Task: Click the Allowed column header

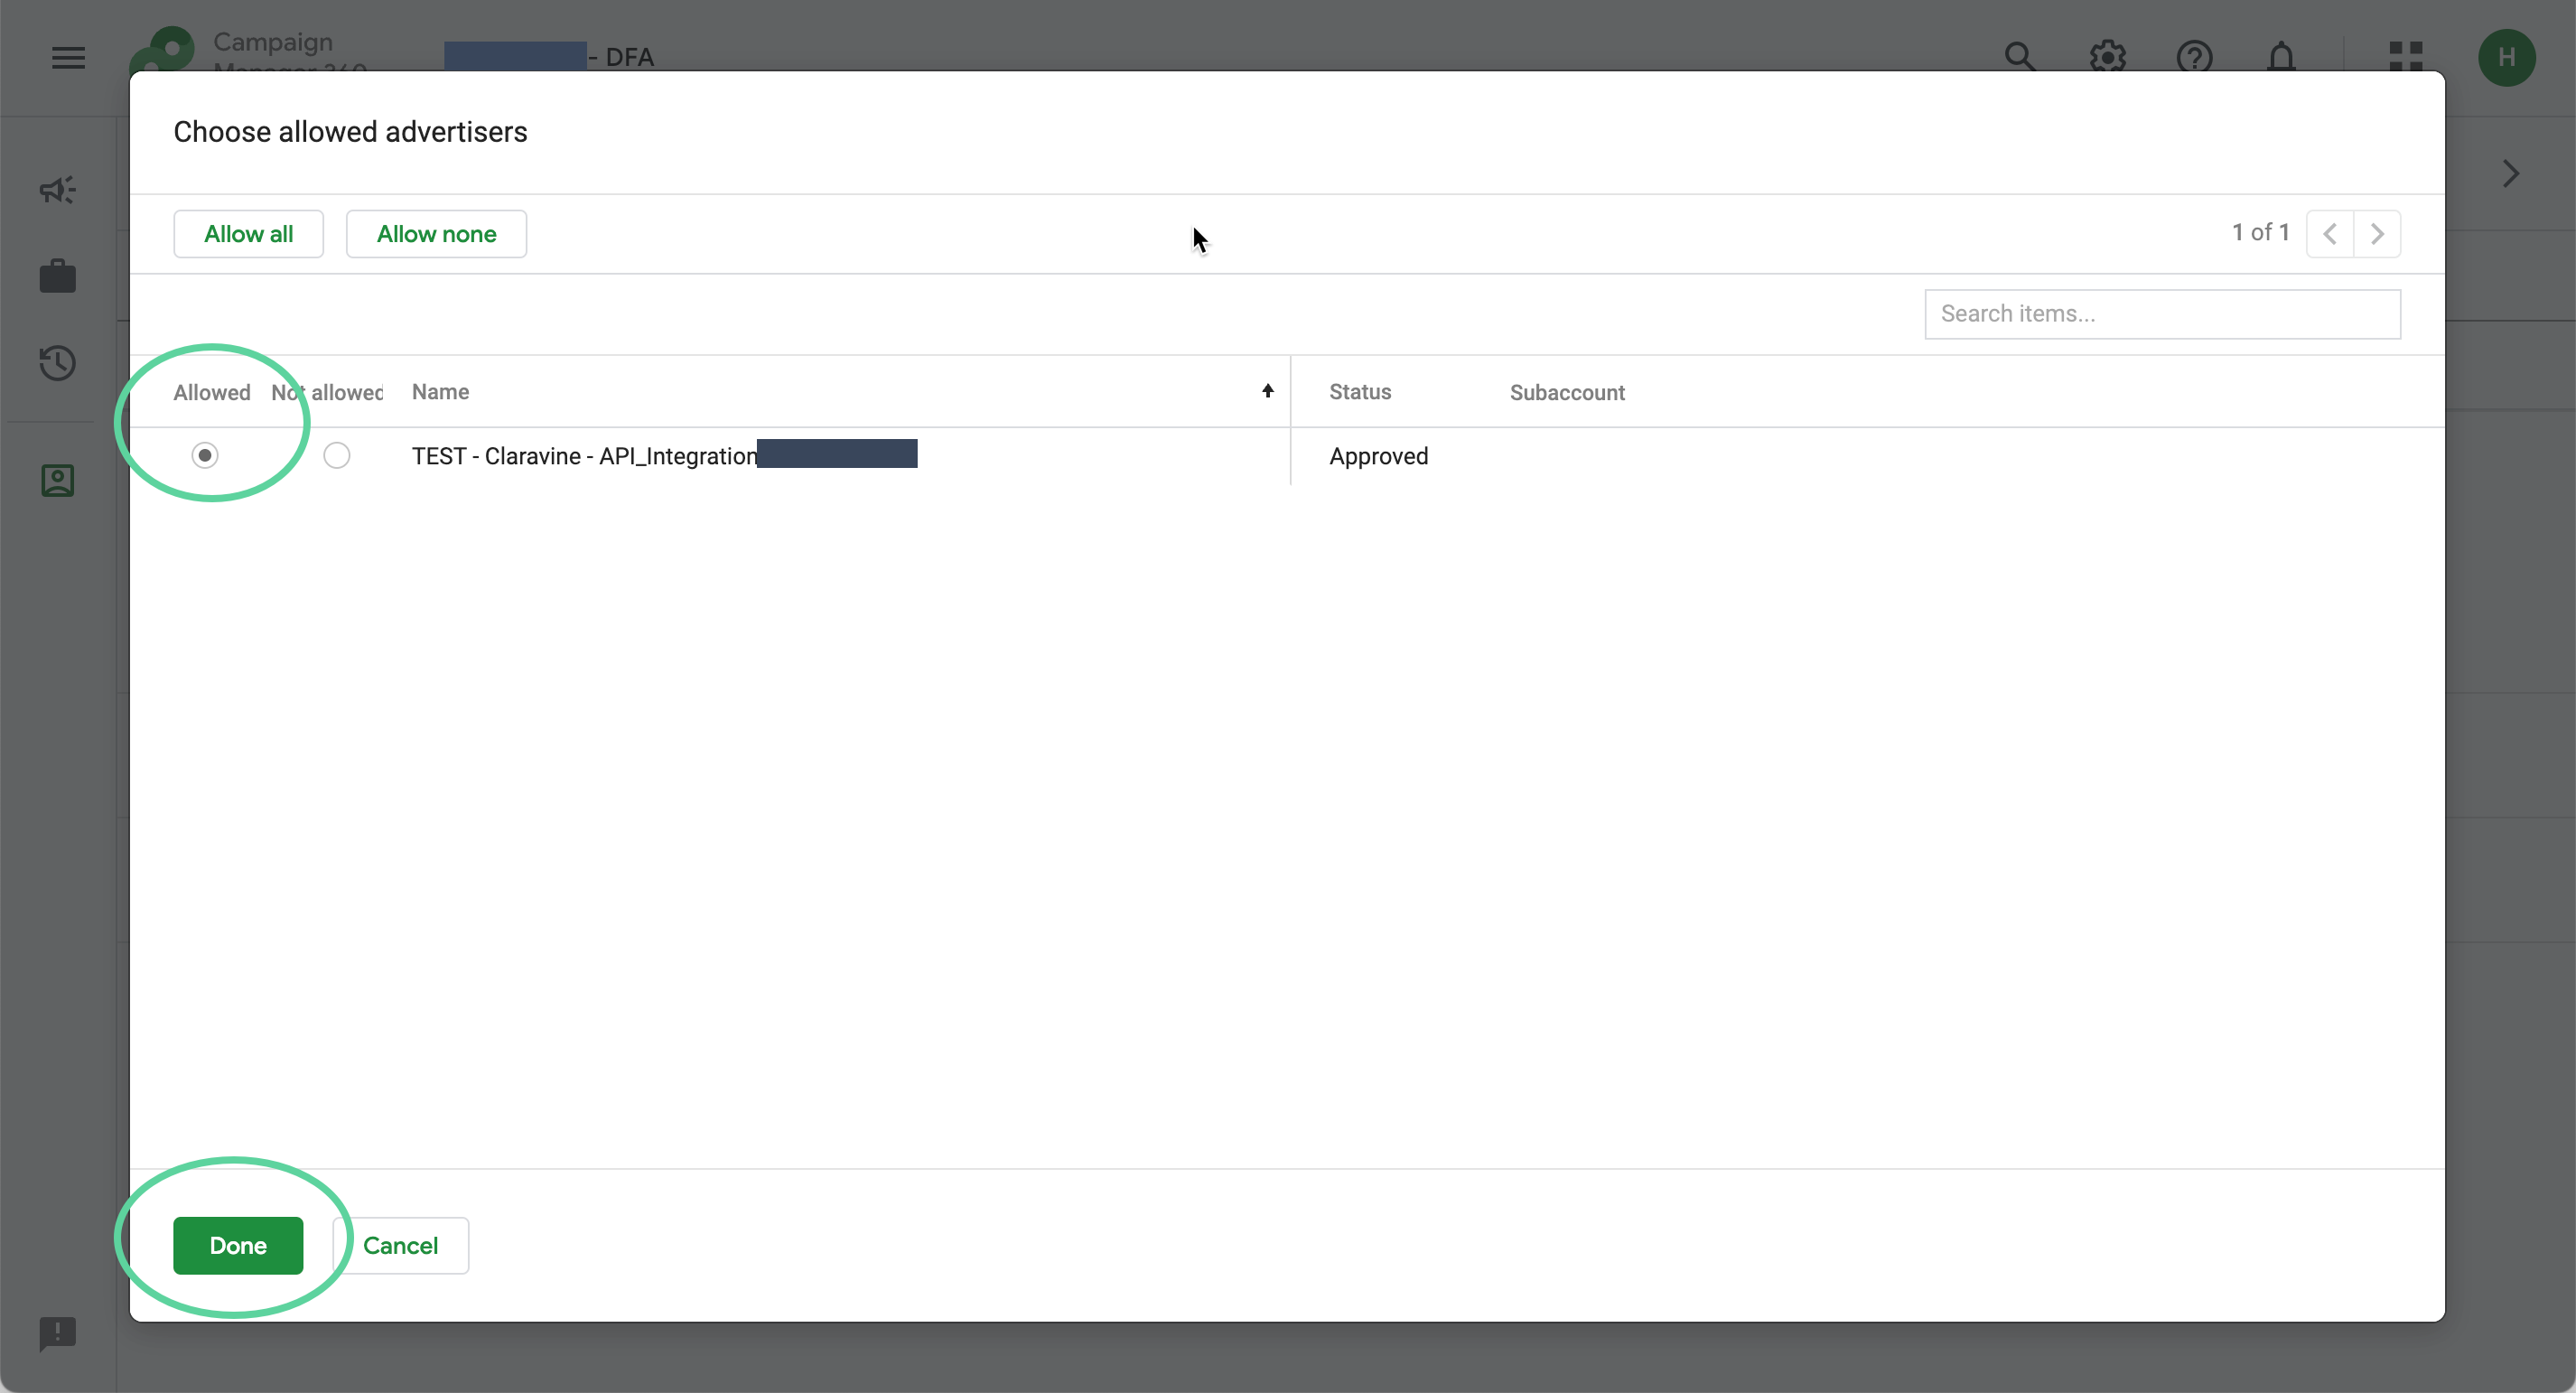Action: (x=212, y=392)
